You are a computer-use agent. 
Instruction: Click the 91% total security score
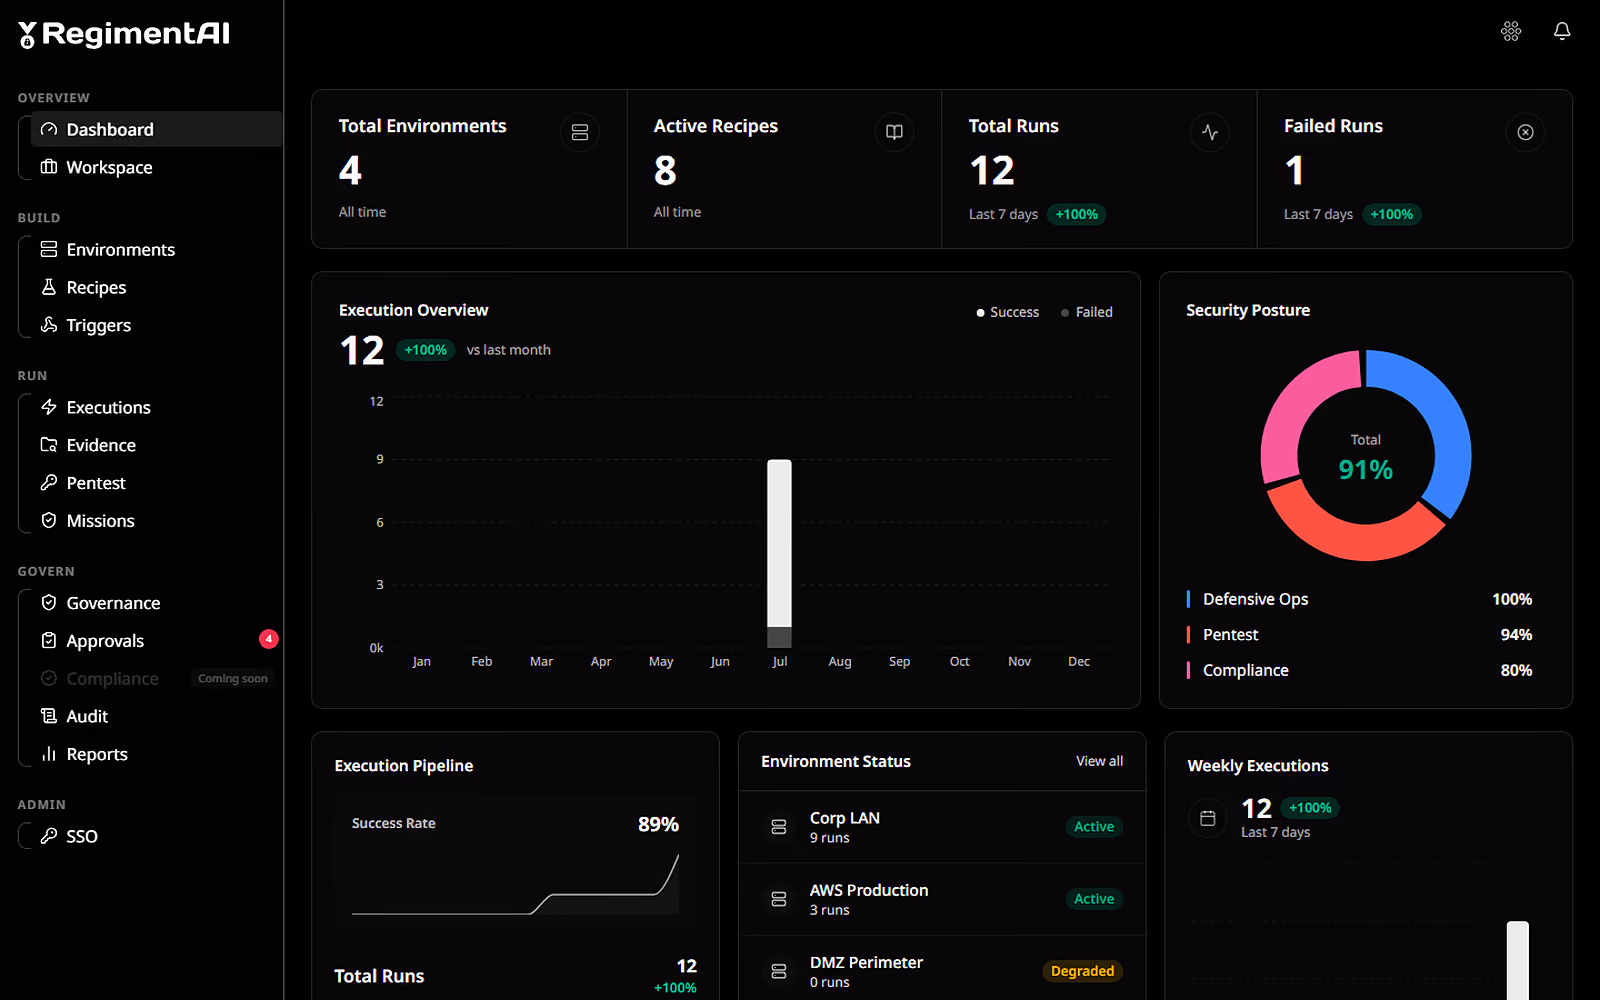tap(1365, 469)
